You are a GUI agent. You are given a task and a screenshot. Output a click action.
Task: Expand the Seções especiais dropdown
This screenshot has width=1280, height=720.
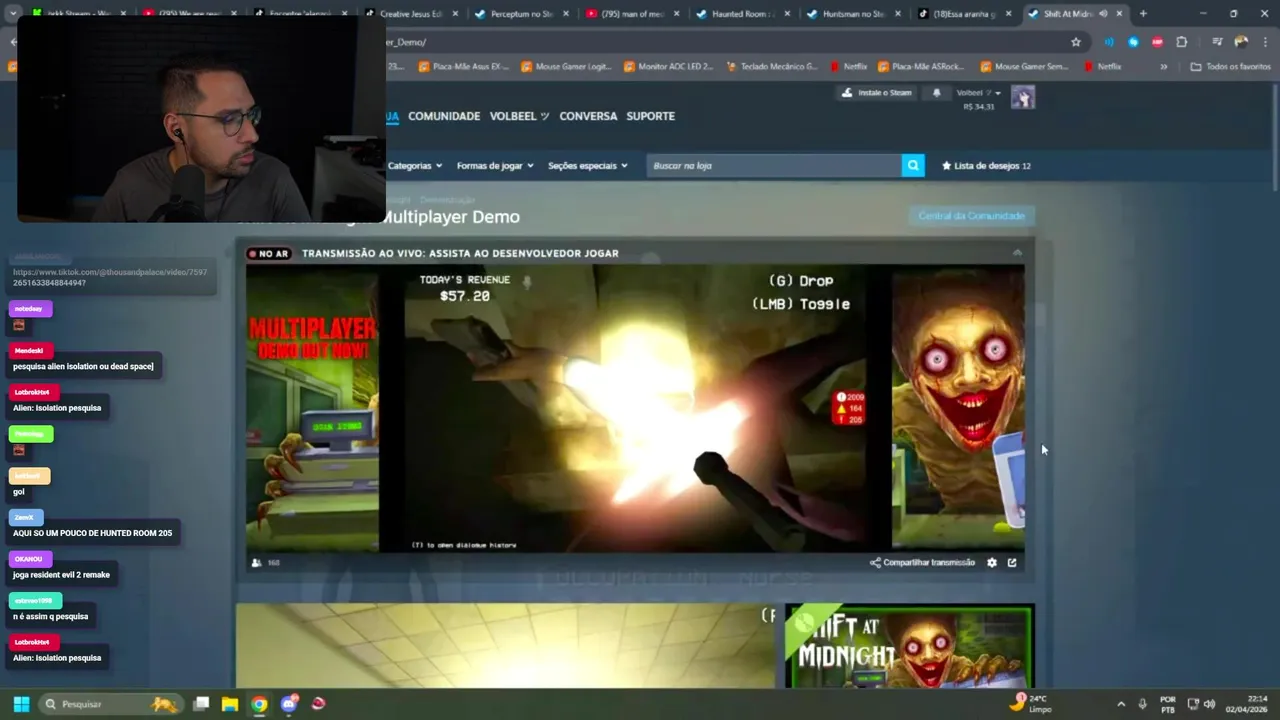coord(588,165)
